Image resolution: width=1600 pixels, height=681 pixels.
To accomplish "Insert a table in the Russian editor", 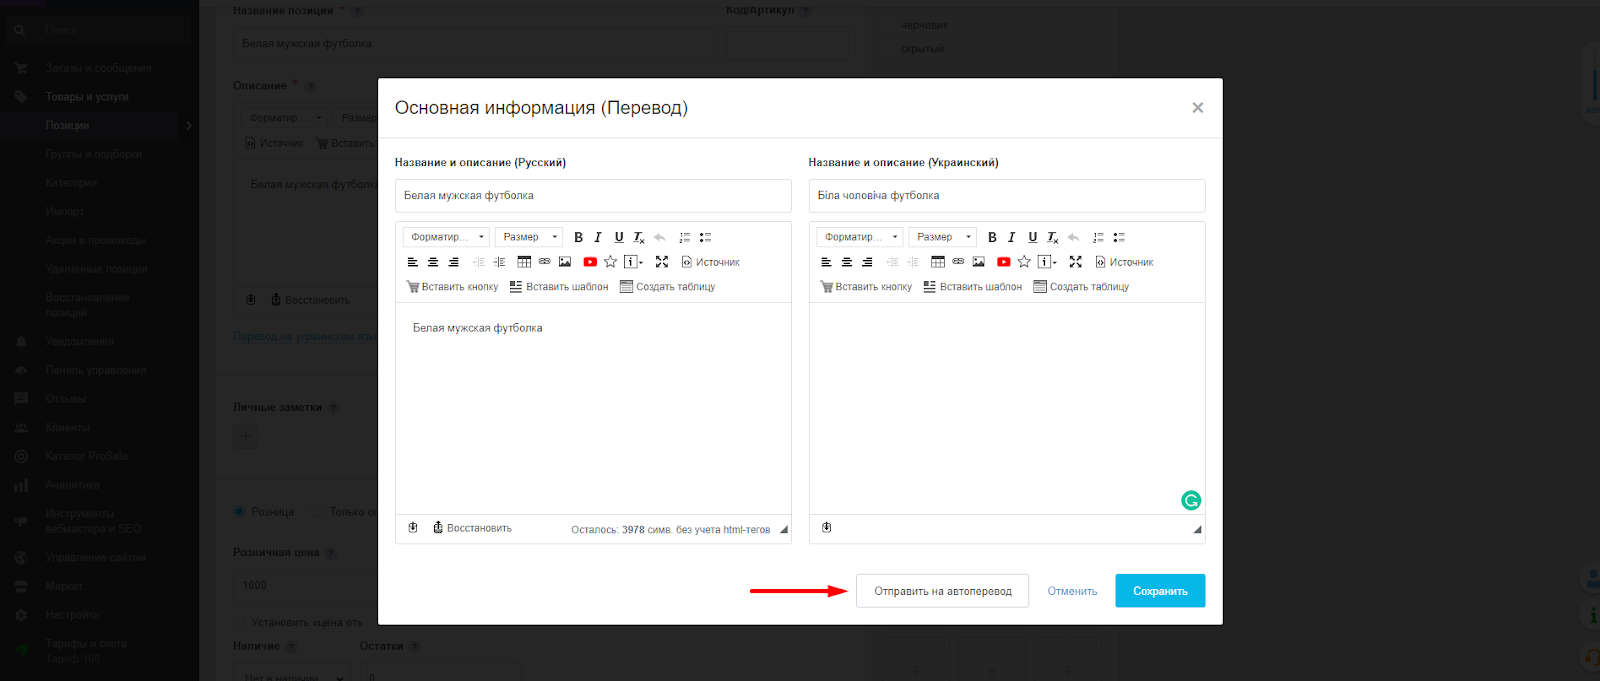I will 524,262.
